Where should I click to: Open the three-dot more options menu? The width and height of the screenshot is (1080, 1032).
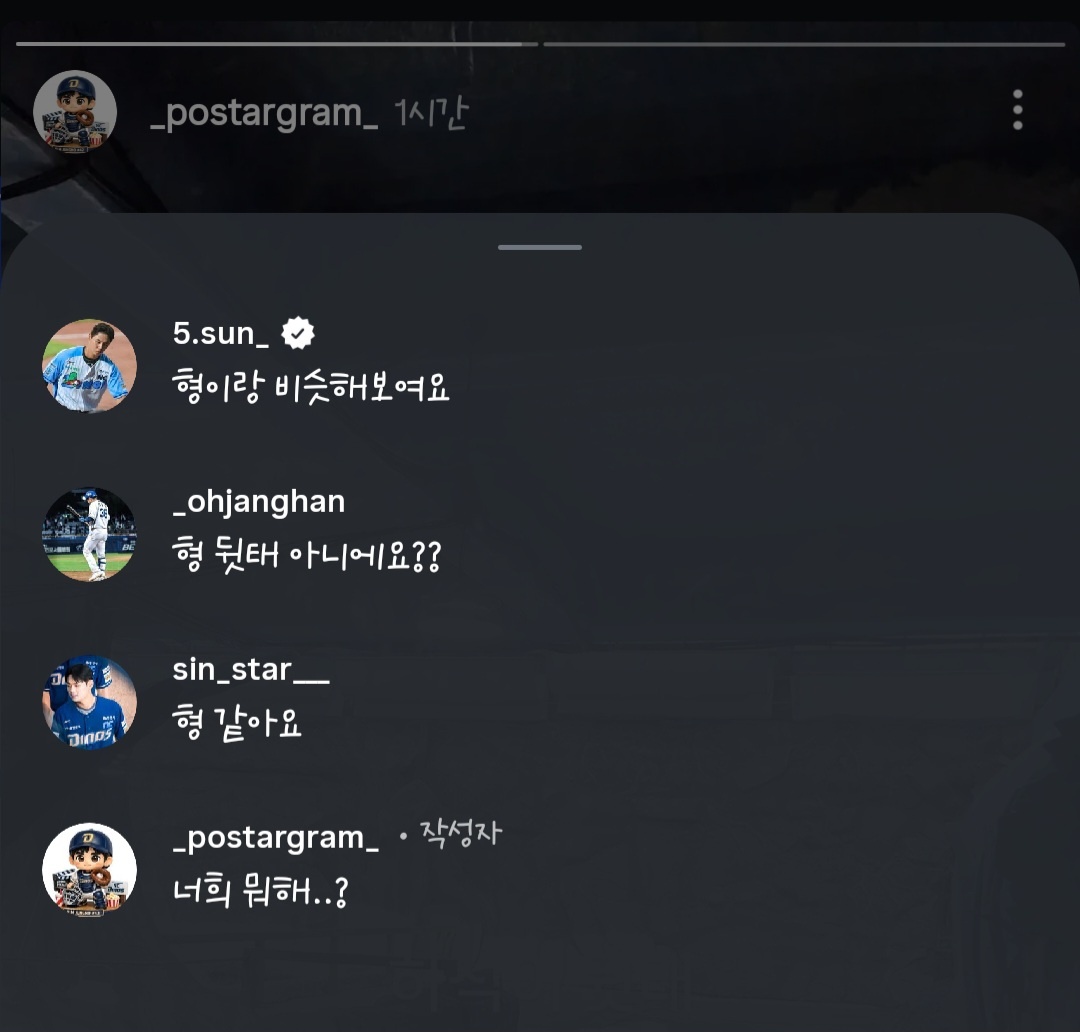(x=1017, y=110)
